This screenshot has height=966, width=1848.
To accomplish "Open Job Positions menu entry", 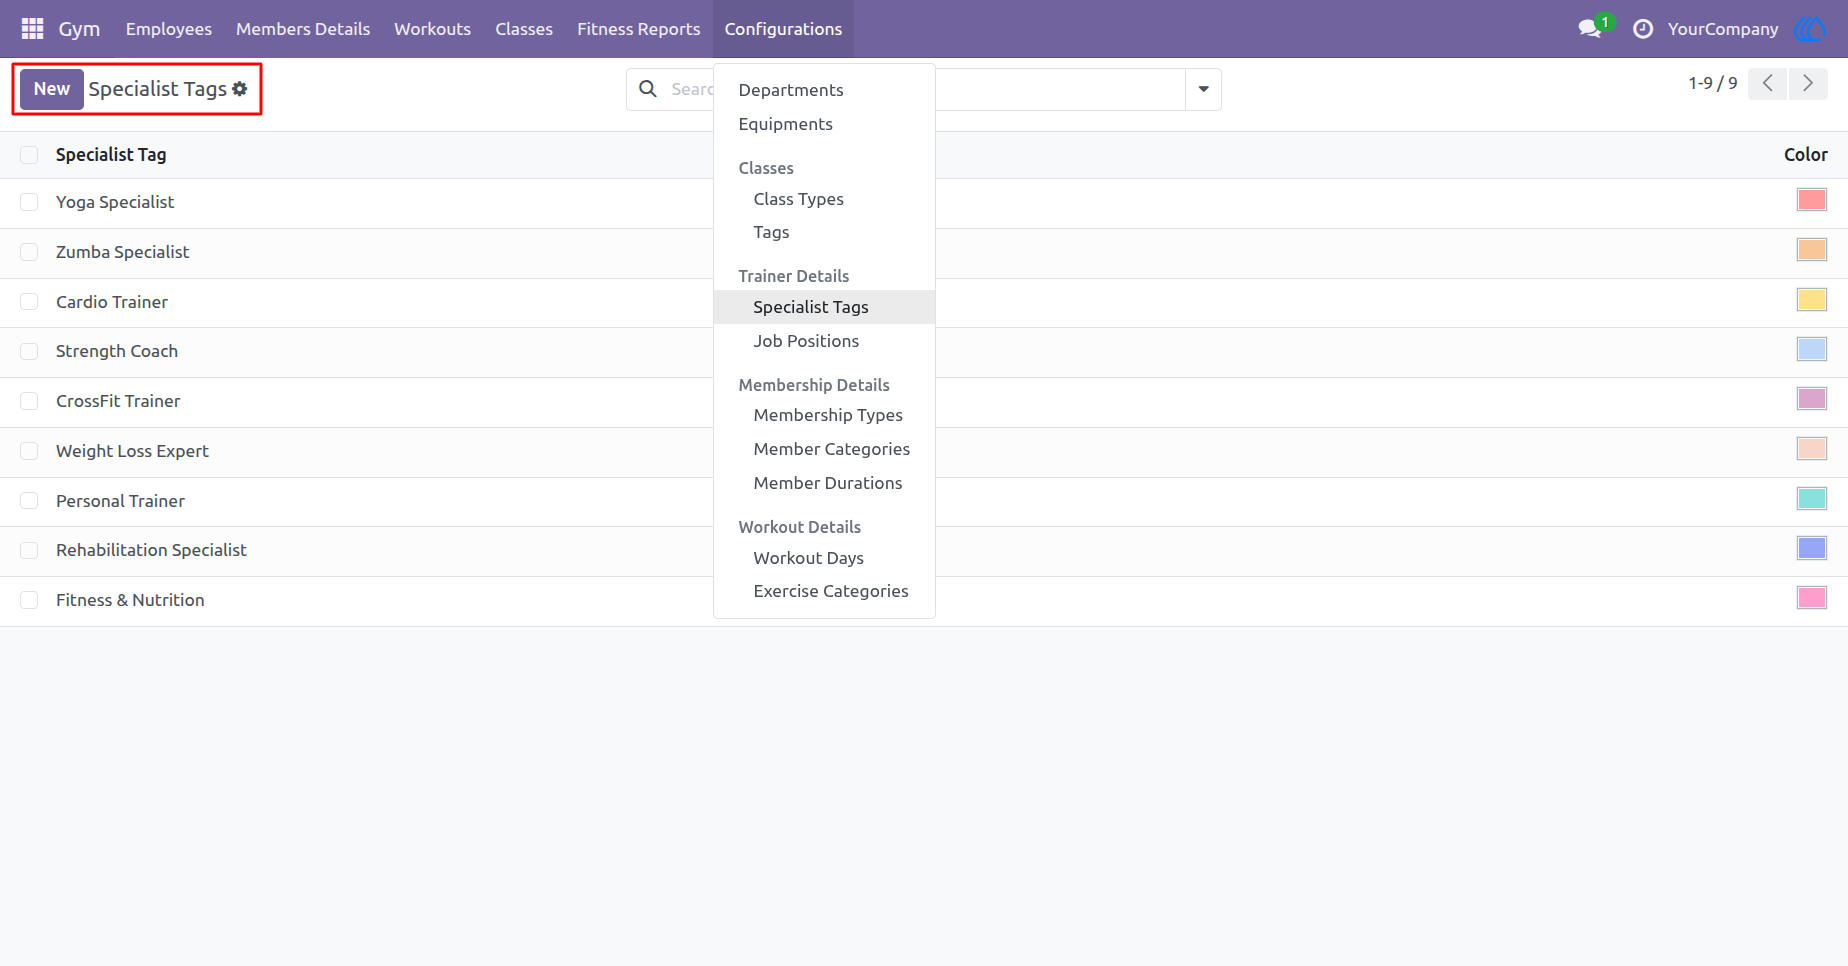I will point(806,341).
